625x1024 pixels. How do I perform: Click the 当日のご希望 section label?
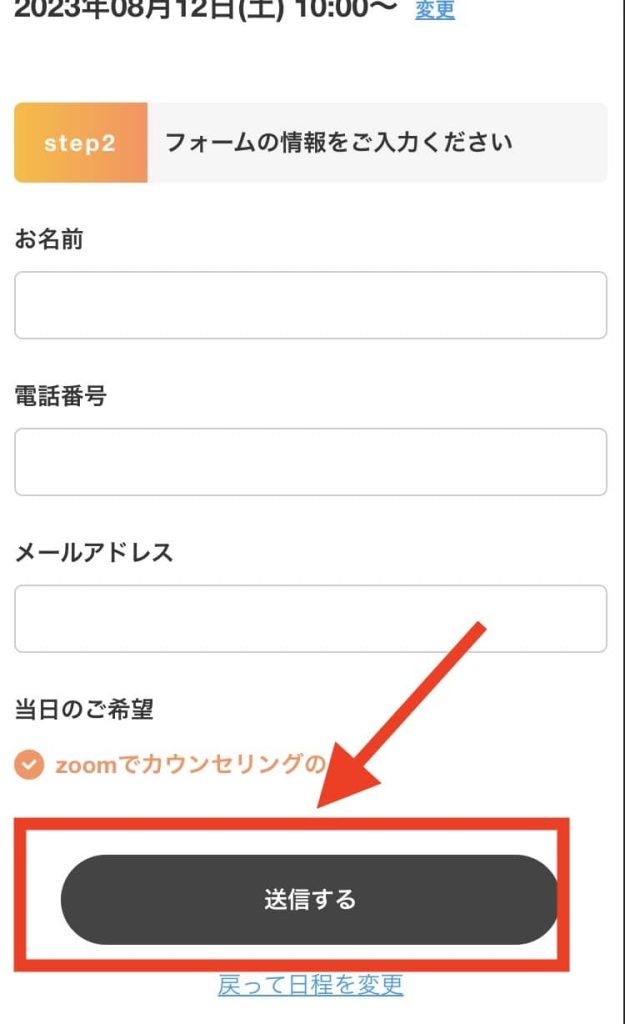(84, 710)
